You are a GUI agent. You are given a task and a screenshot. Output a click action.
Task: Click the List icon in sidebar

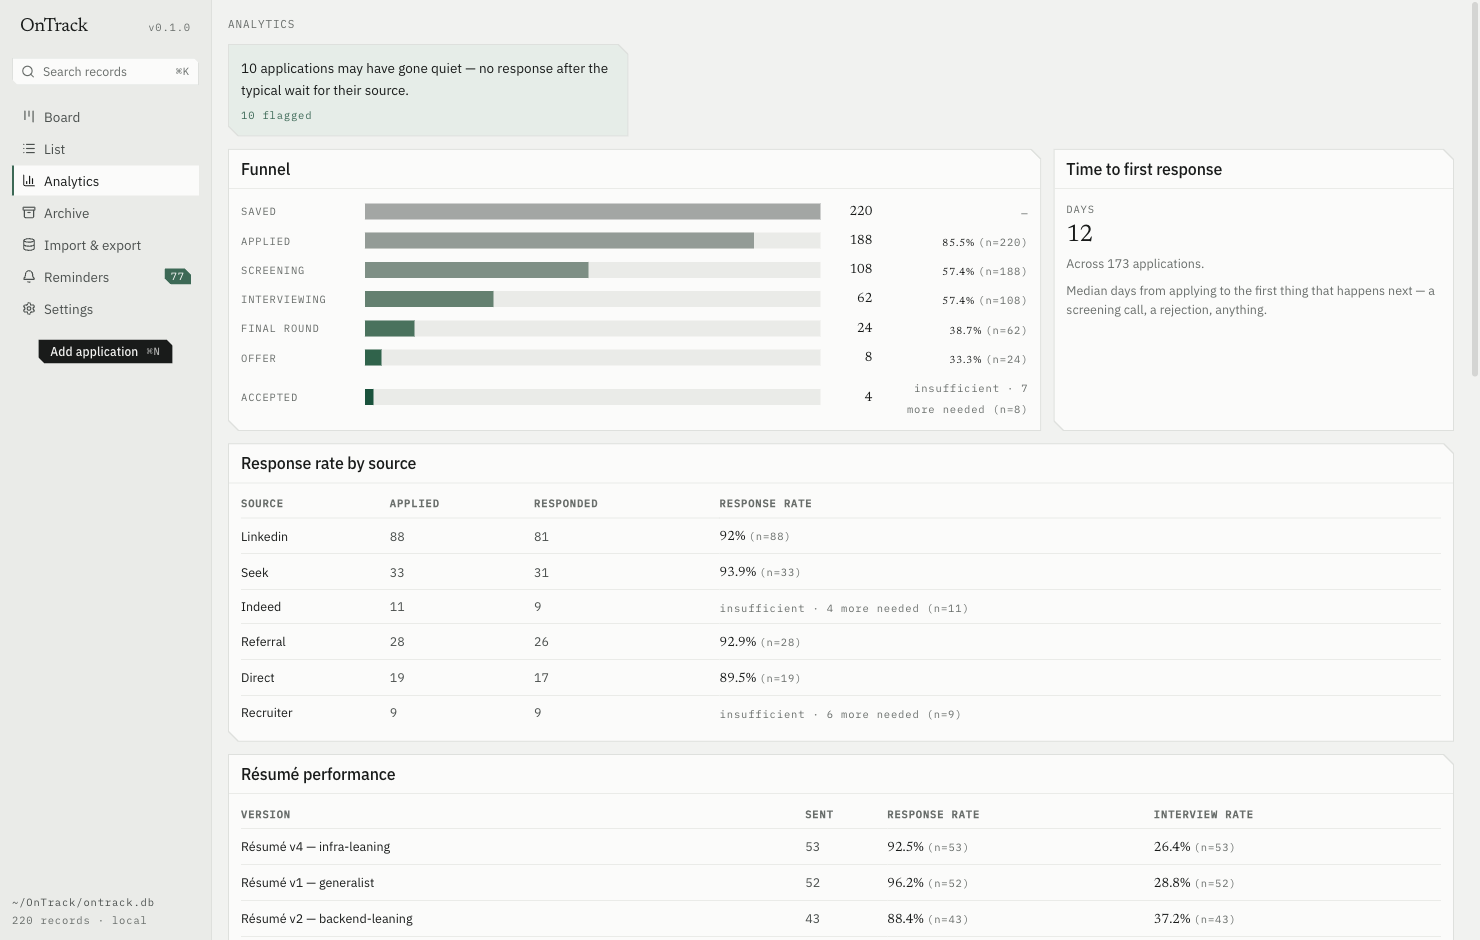click(x=29, y=149)
